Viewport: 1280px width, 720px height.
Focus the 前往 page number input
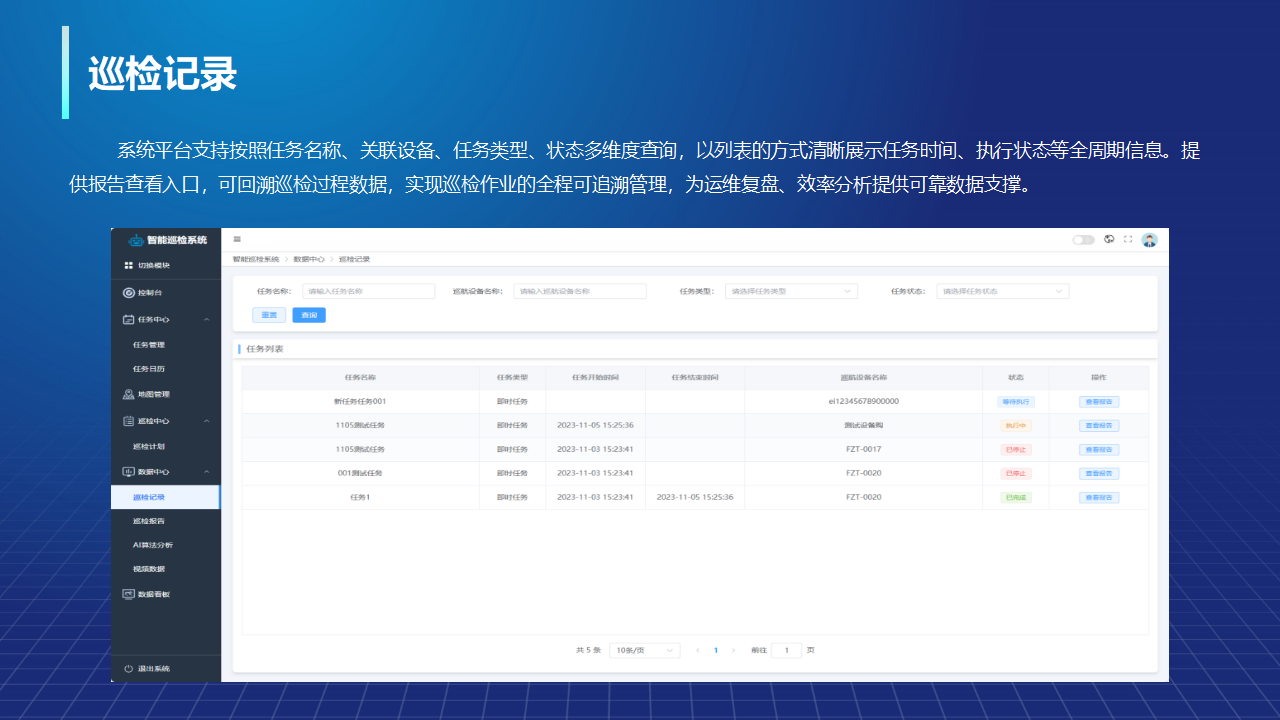(786, 650)
